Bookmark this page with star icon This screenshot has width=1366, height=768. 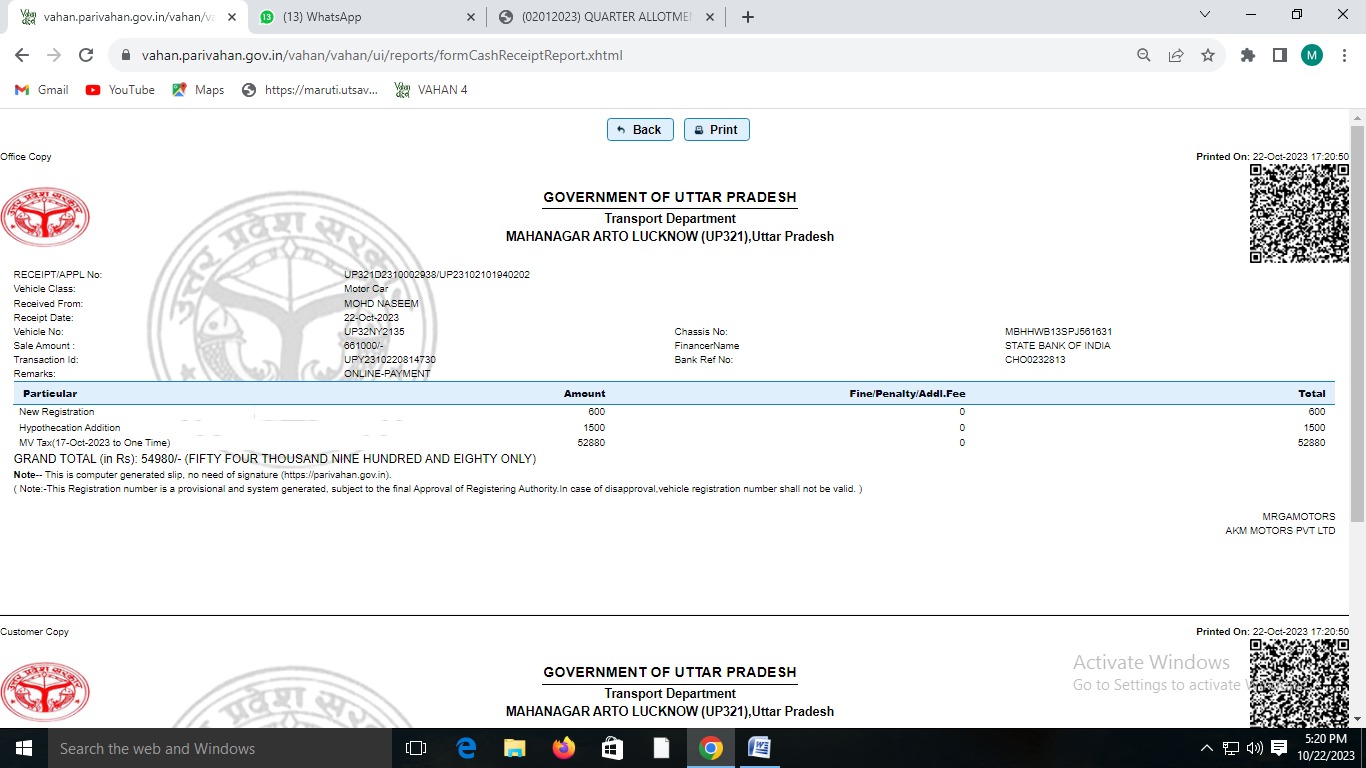pos(1208,55)
